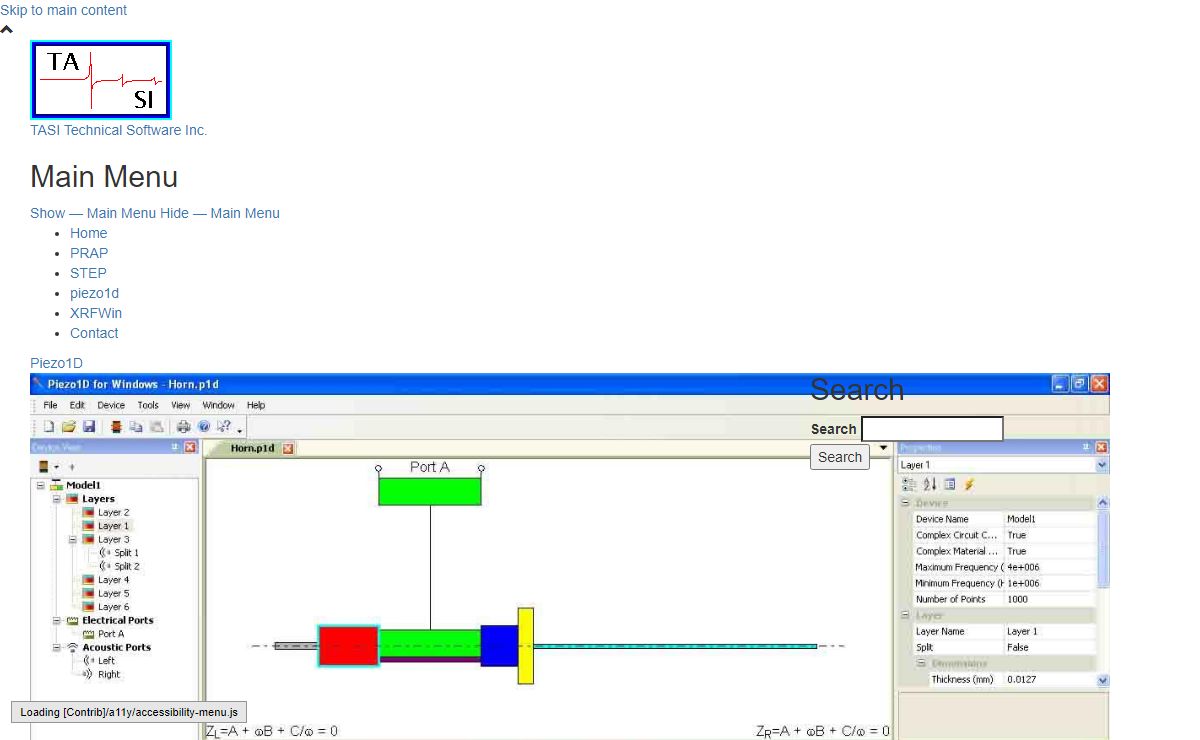Click the New document toolbar icon
This screenshot has height=740, width=1200.
coord(49,426)
